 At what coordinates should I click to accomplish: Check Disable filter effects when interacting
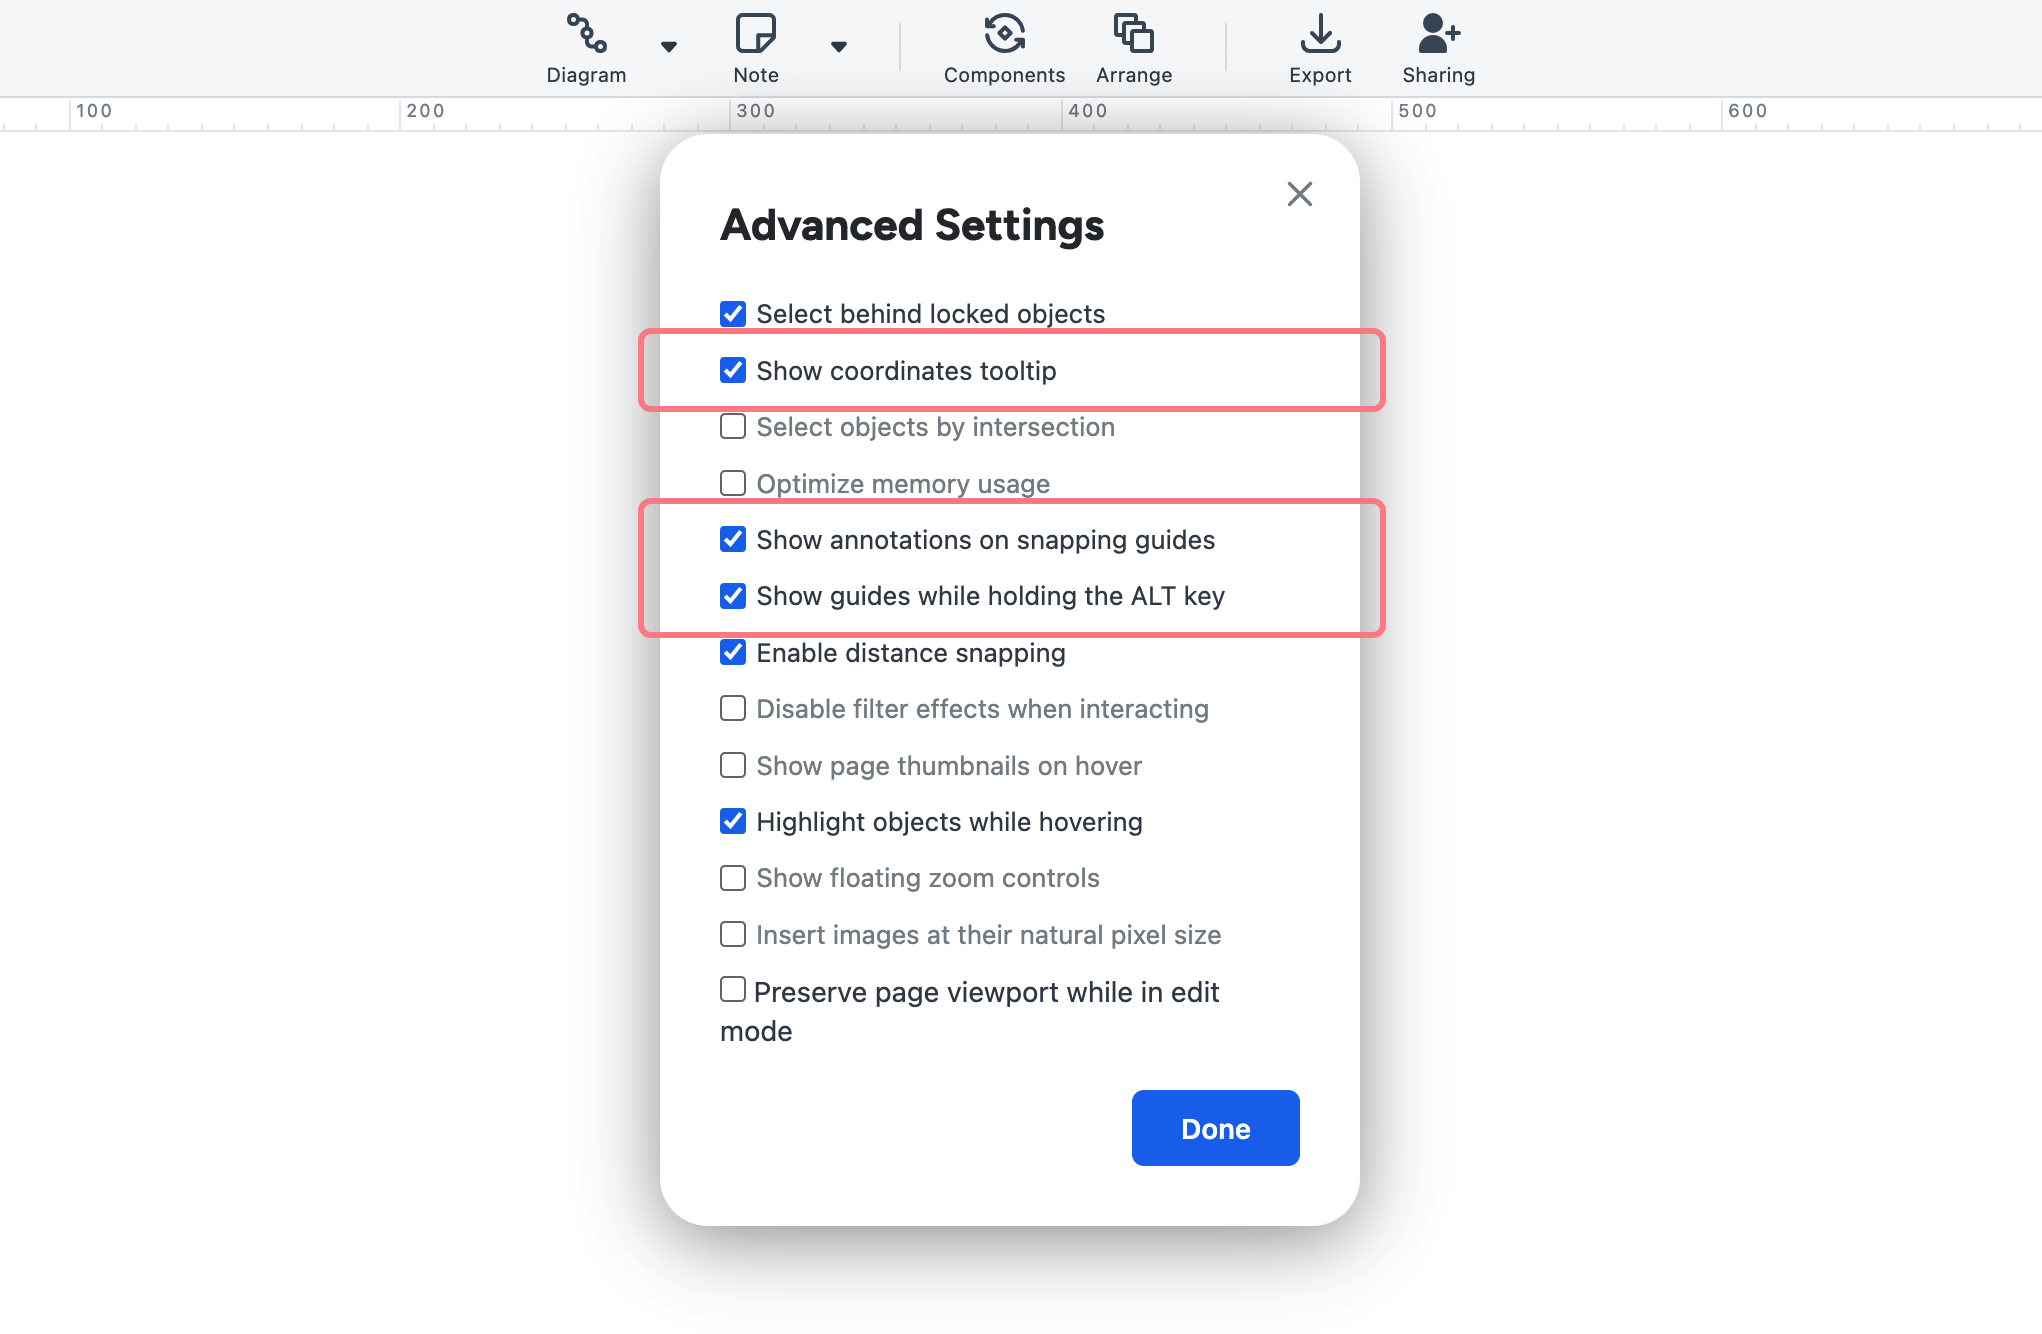[x=733, y=709]
